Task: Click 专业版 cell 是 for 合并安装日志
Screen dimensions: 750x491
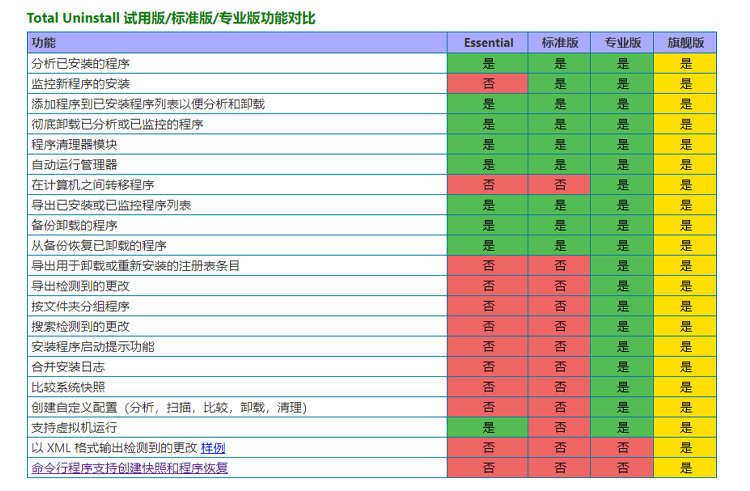Action: coord(622,367)
